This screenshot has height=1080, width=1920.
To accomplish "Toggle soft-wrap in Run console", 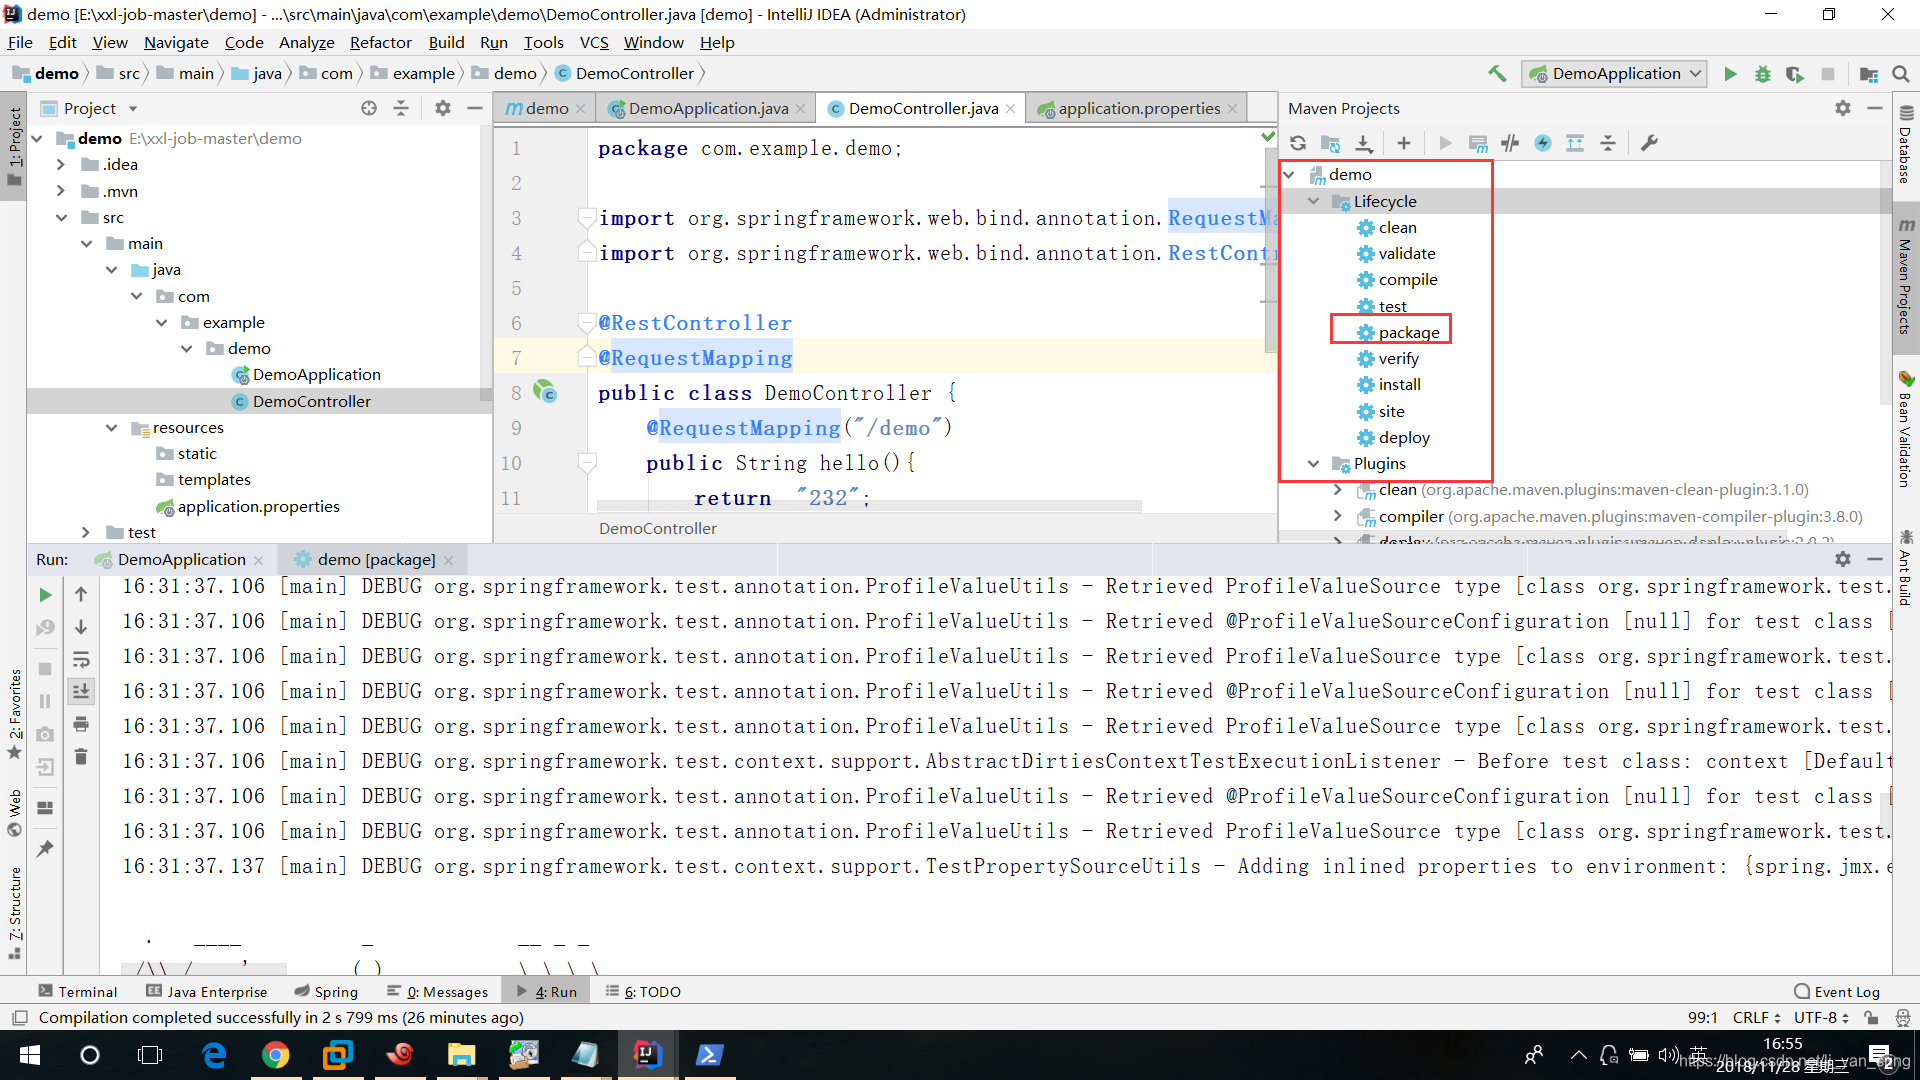I will pos(81,660).
